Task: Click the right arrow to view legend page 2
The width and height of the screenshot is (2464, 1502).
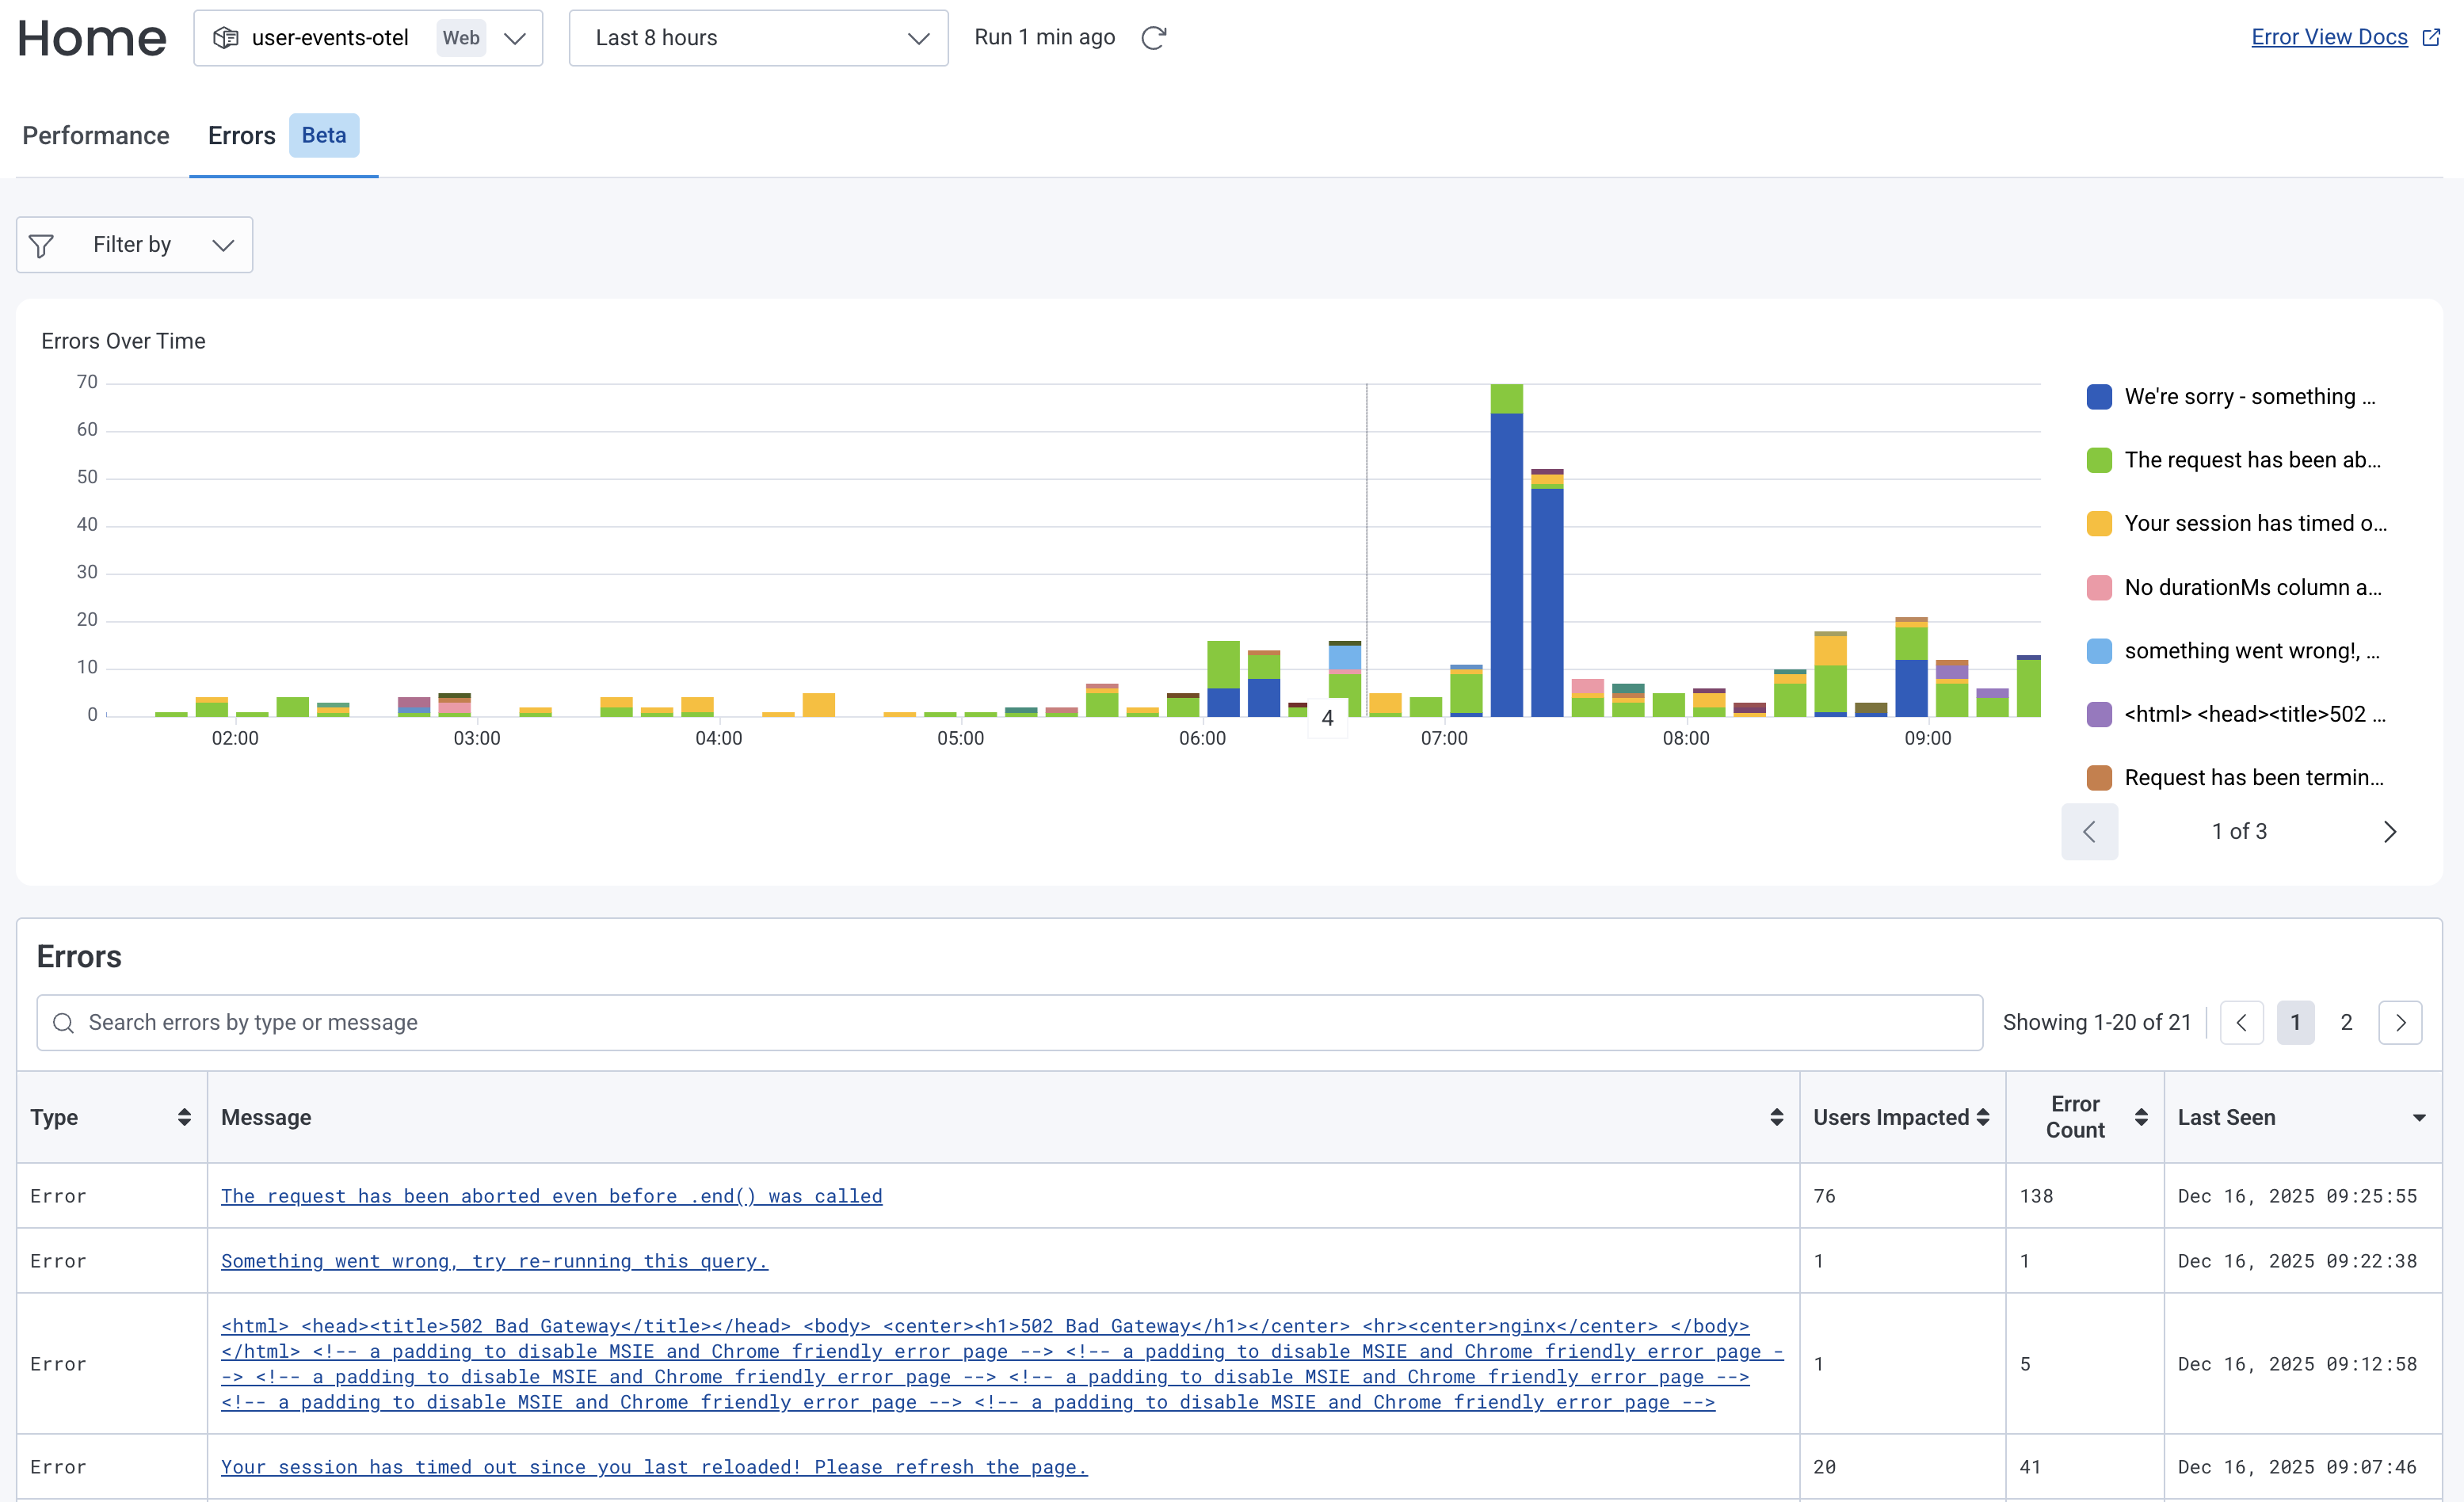Action: click(2390, 831)
